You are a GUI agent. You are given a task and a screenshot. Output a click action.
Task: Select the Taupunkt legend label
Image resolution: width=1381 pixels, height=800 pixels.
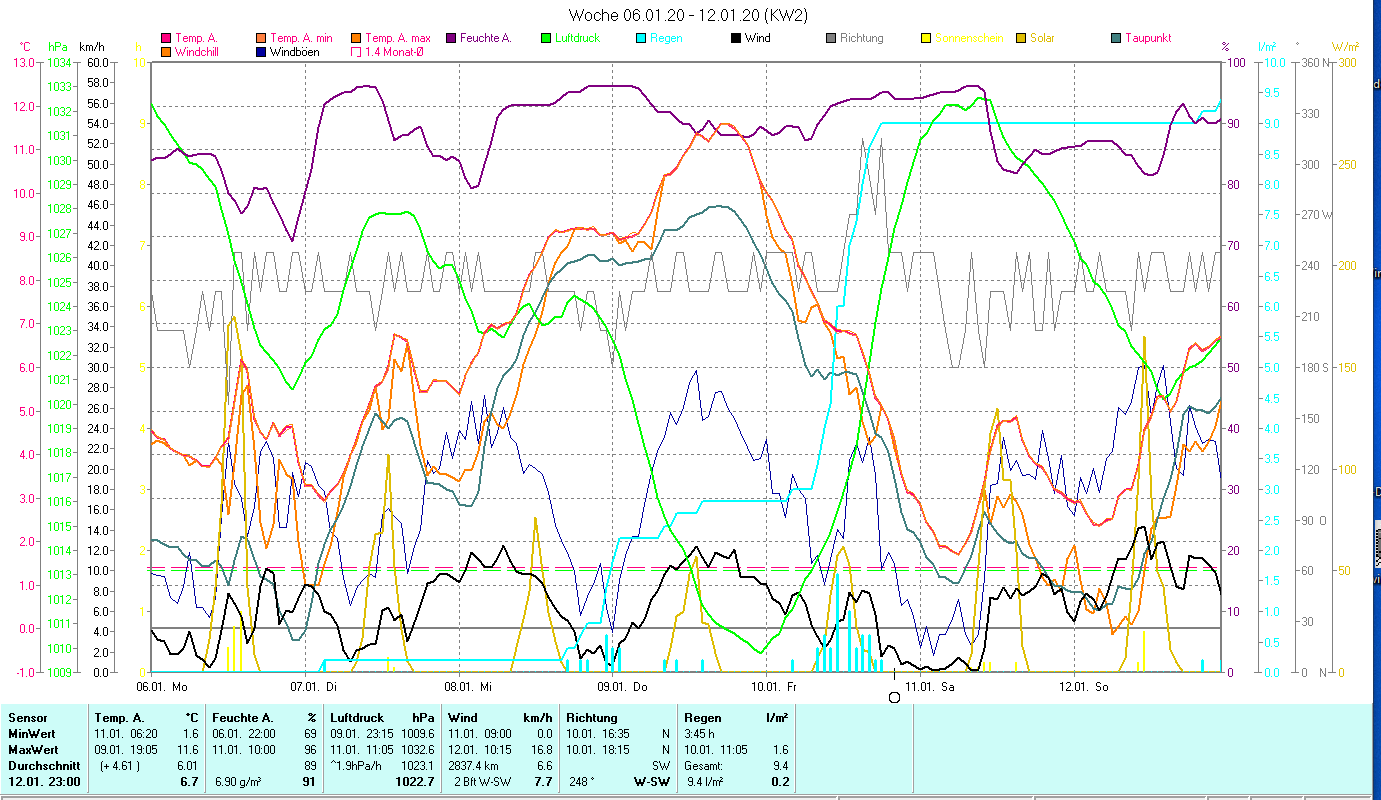(x=1148, y=38)
